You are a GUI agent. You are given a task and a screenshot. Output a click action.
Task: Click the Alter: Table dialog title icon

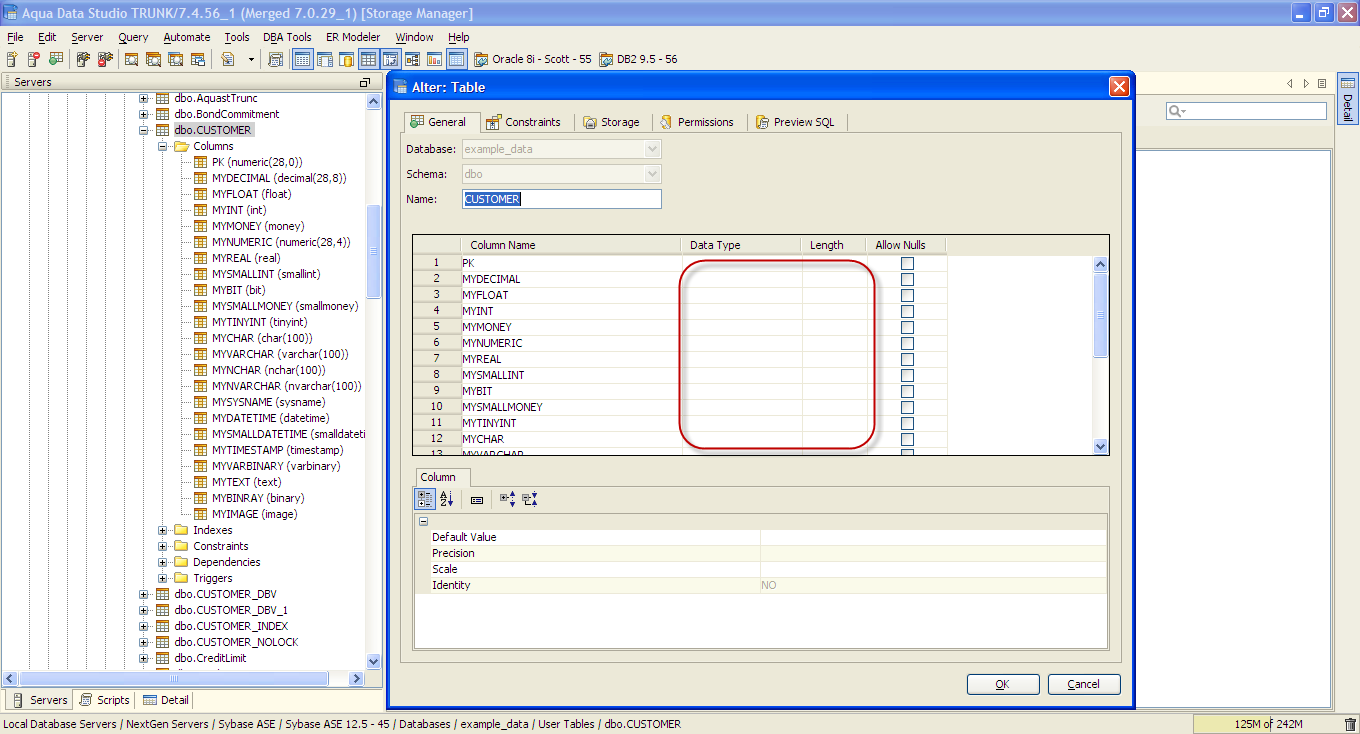tap(401, 87)
